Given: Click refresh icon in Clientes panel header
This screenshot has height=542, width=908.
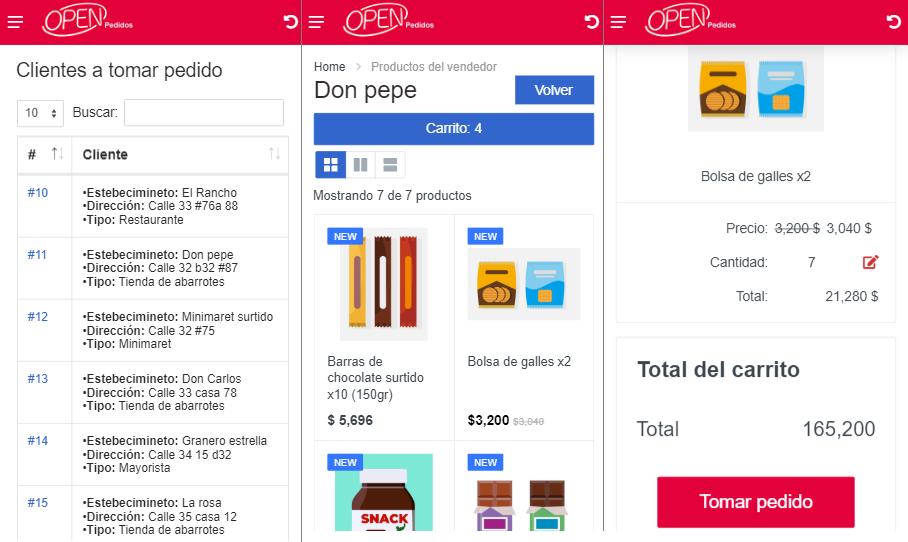Looking at the screenshot, I should [x=290, y=22].
